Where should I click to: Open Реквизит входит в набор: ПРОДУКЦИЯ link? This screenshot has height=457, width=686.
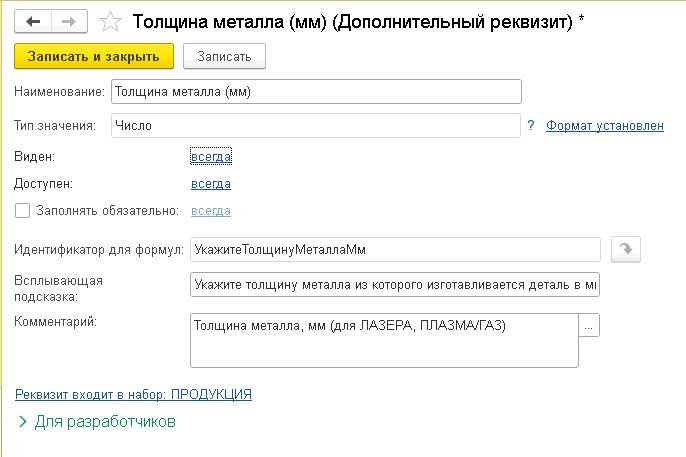pyautogui.click(x=133, y=394)
